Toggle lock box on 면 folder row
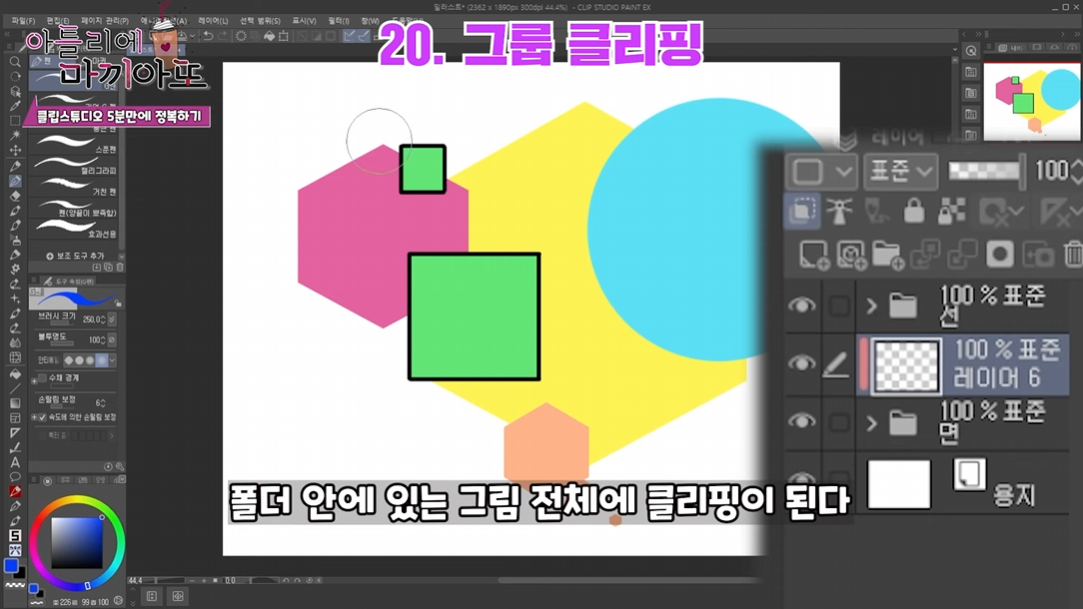The image size is (1083, 609). [838, 422]
